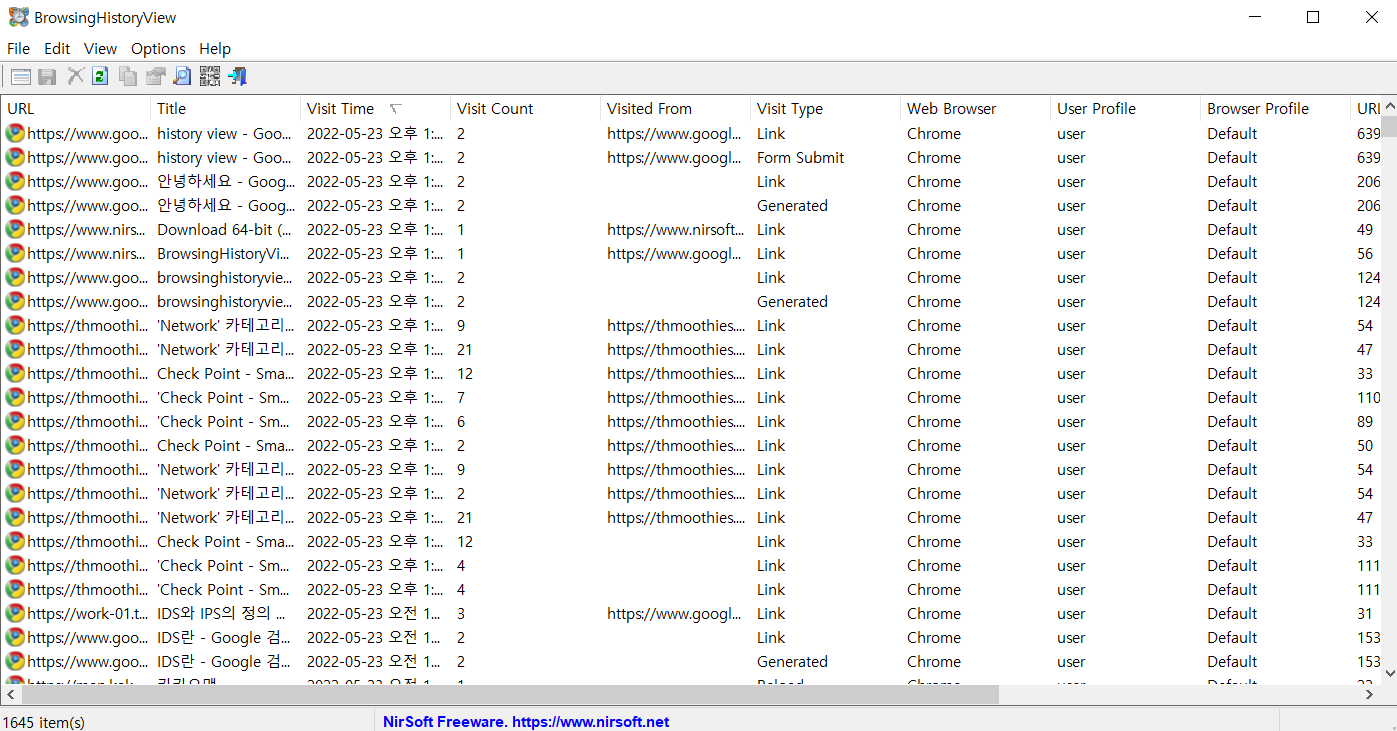Click the vertical scrollbar up arrow
Viewport: 1397px width, 731px height.
coord(1389,105)
